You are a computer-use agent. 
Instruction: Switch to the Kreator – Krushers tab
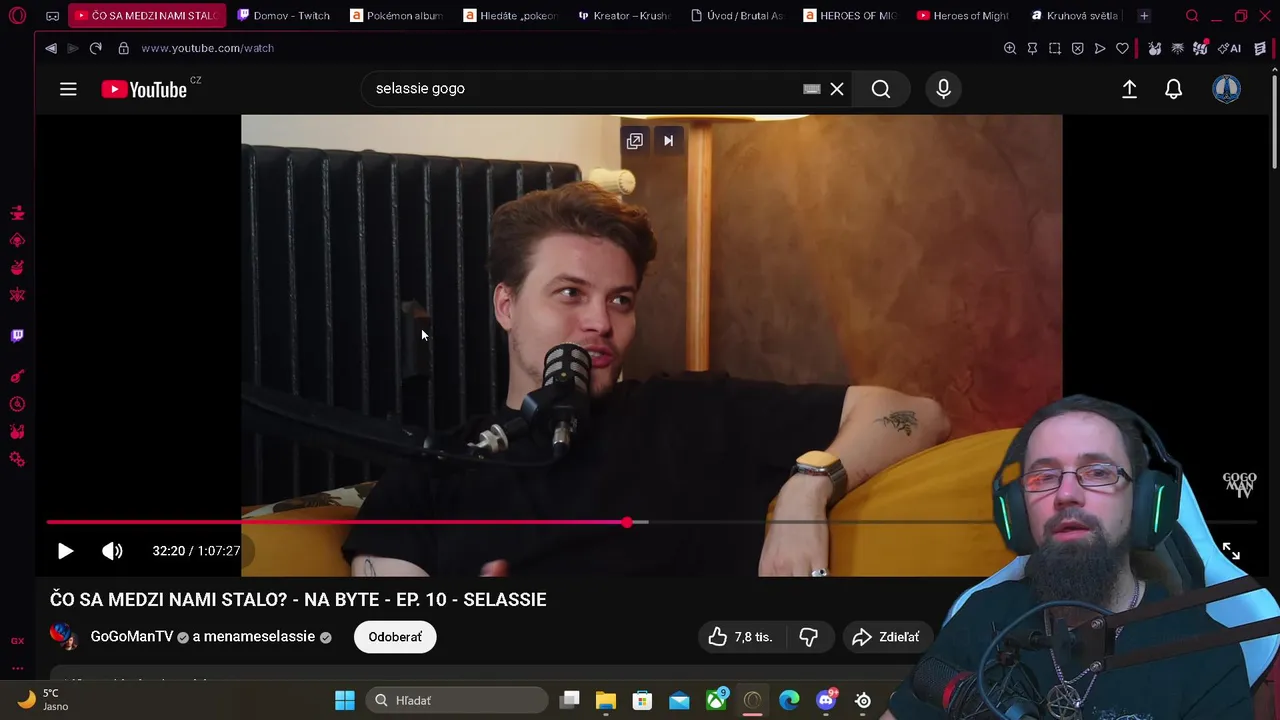624,16
